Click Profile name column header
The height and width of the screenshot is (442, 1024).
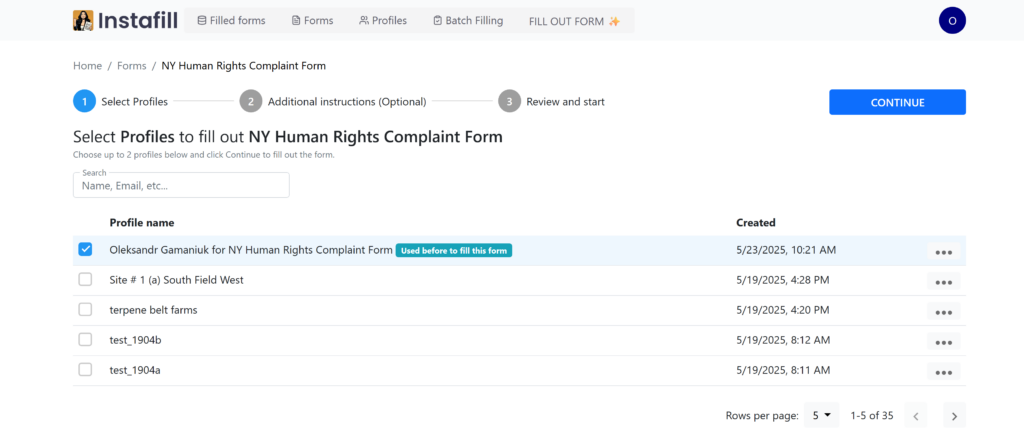pos(142,223)
